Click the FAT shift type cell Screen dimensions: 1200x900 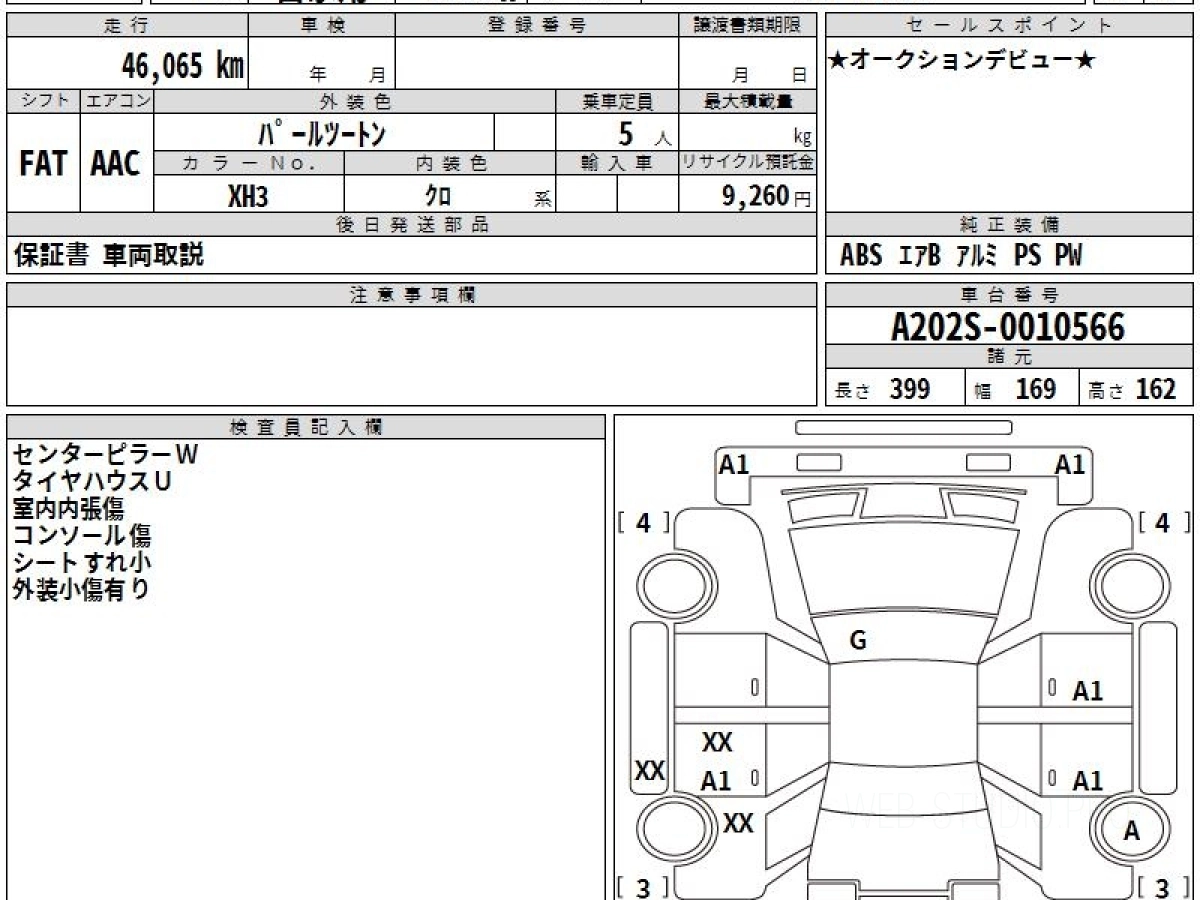coord(43,164)
